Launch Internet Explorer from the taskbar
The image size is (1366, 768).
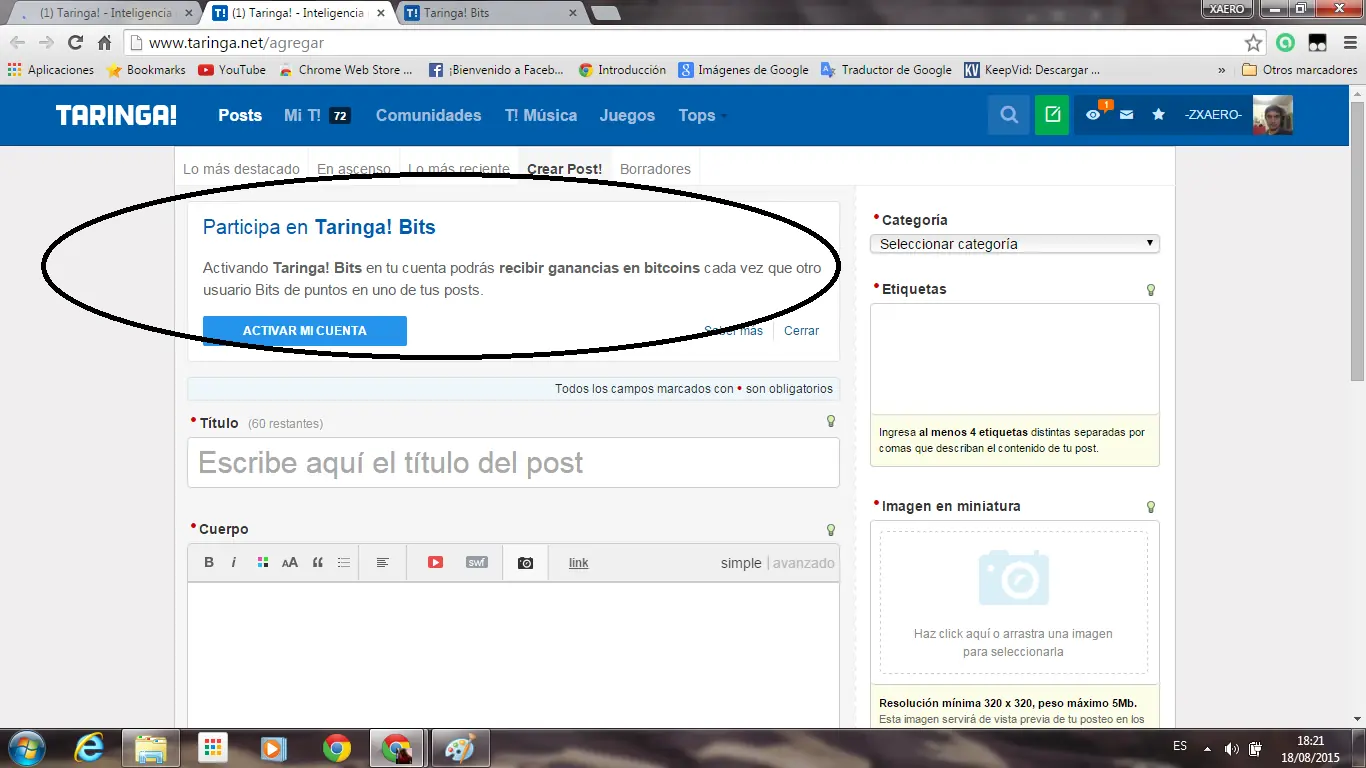click(90, 748)
